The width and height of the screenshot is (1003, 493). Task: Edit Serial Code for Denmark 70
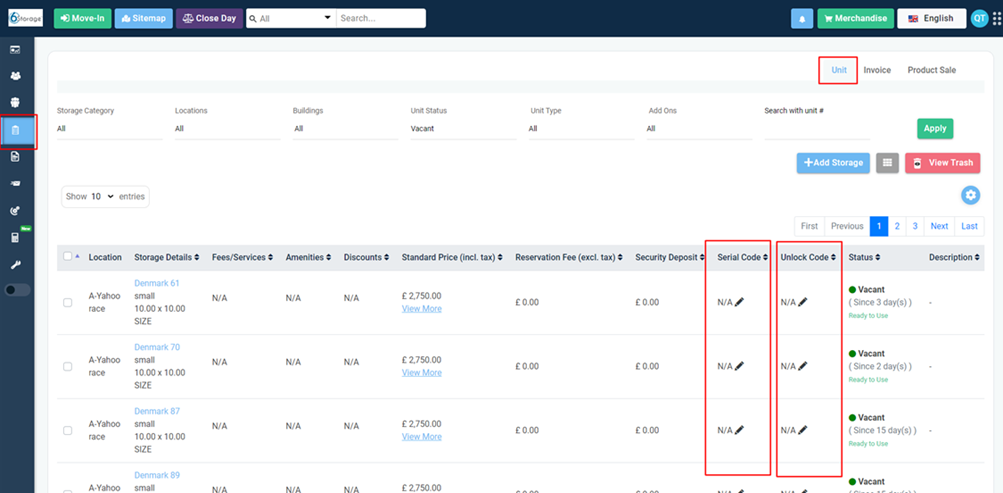tap(739, 366)
